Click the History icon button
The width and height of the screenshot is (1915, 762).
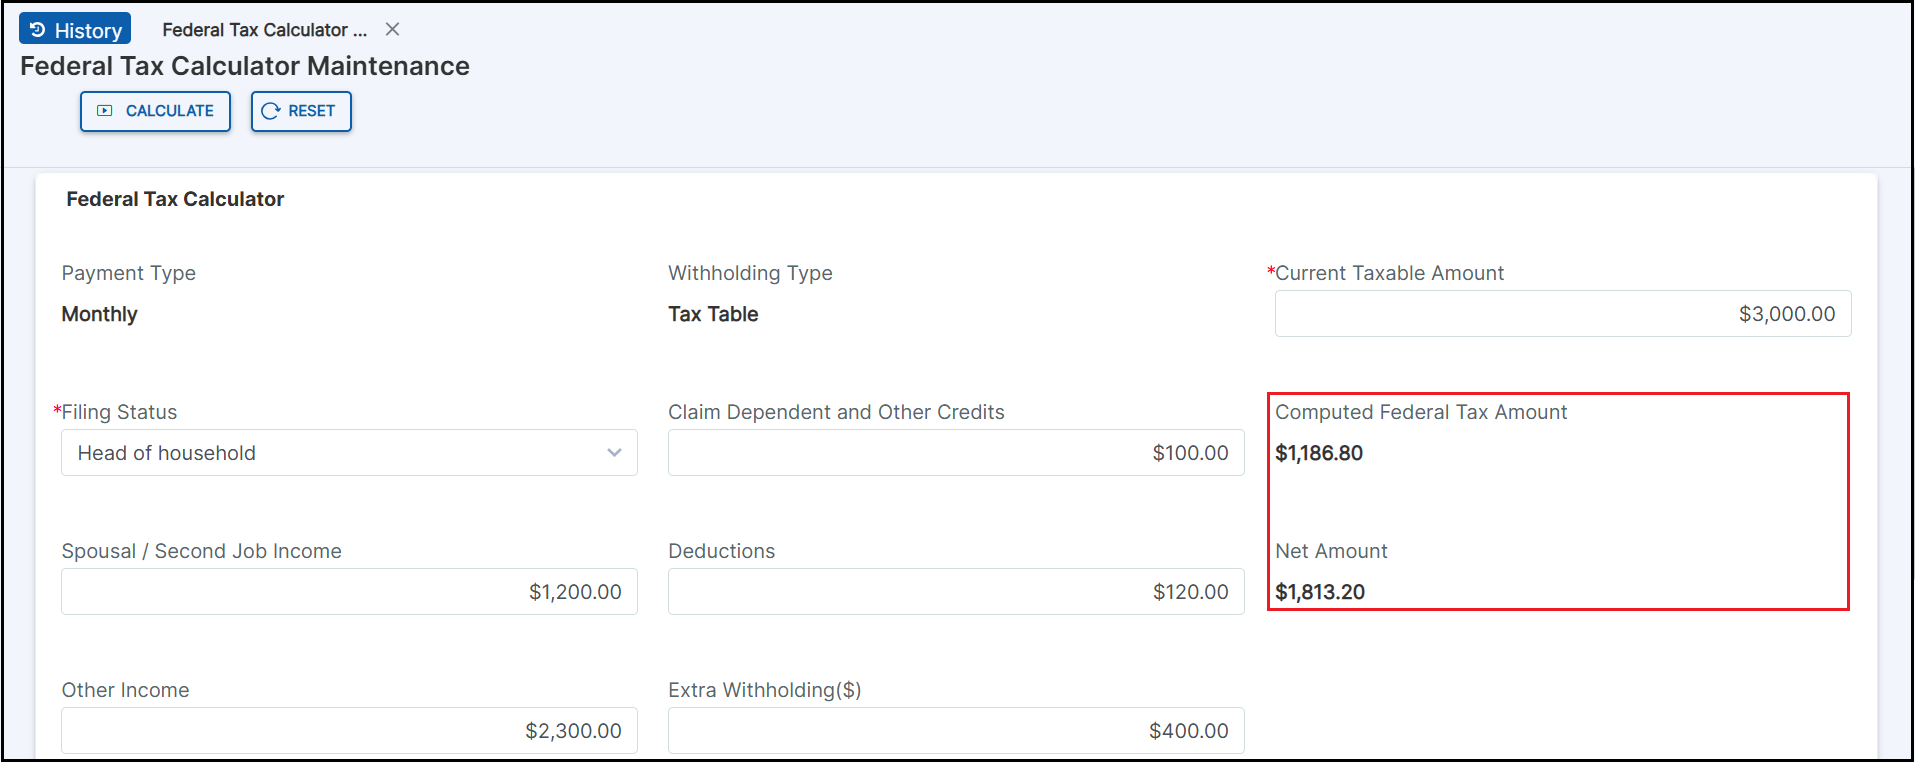[x=38, y=30]
